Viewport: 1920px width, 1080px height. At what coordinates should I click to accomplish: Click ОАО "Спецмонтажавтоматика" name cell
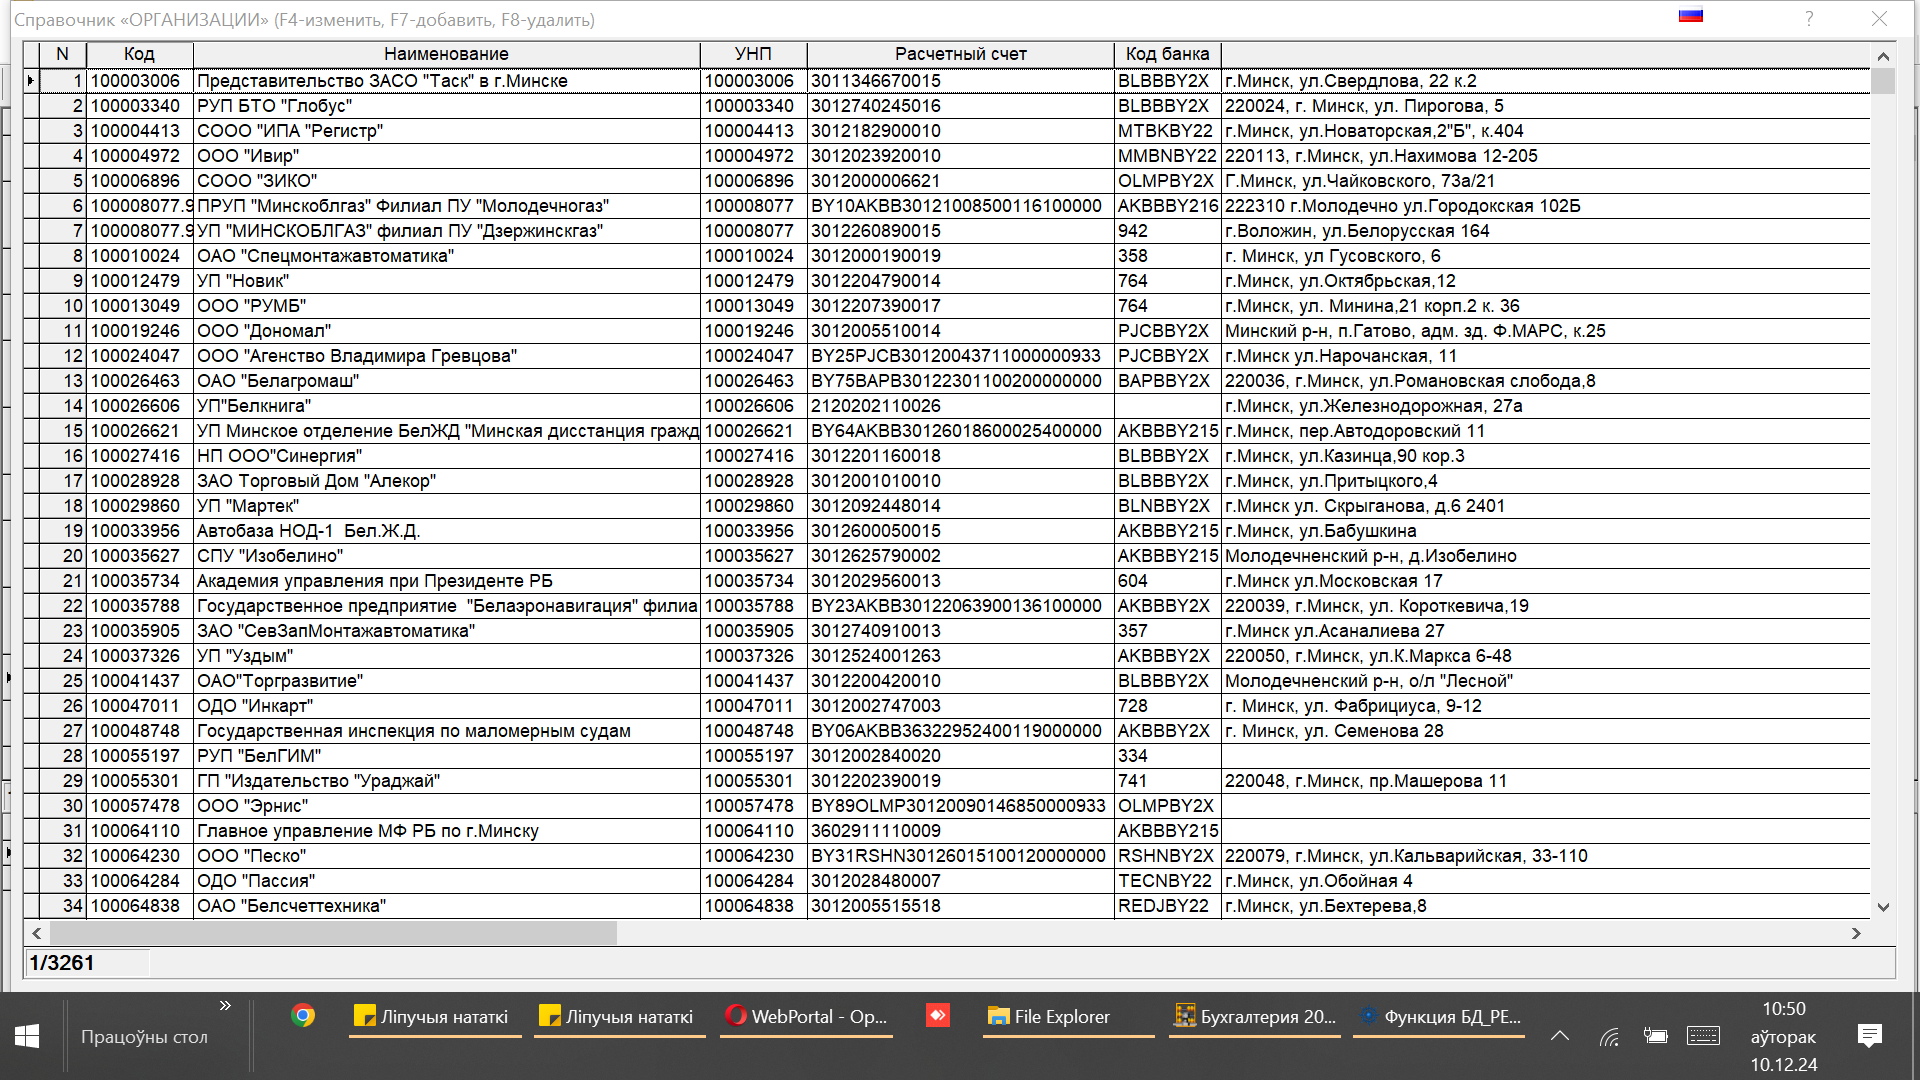446,256
